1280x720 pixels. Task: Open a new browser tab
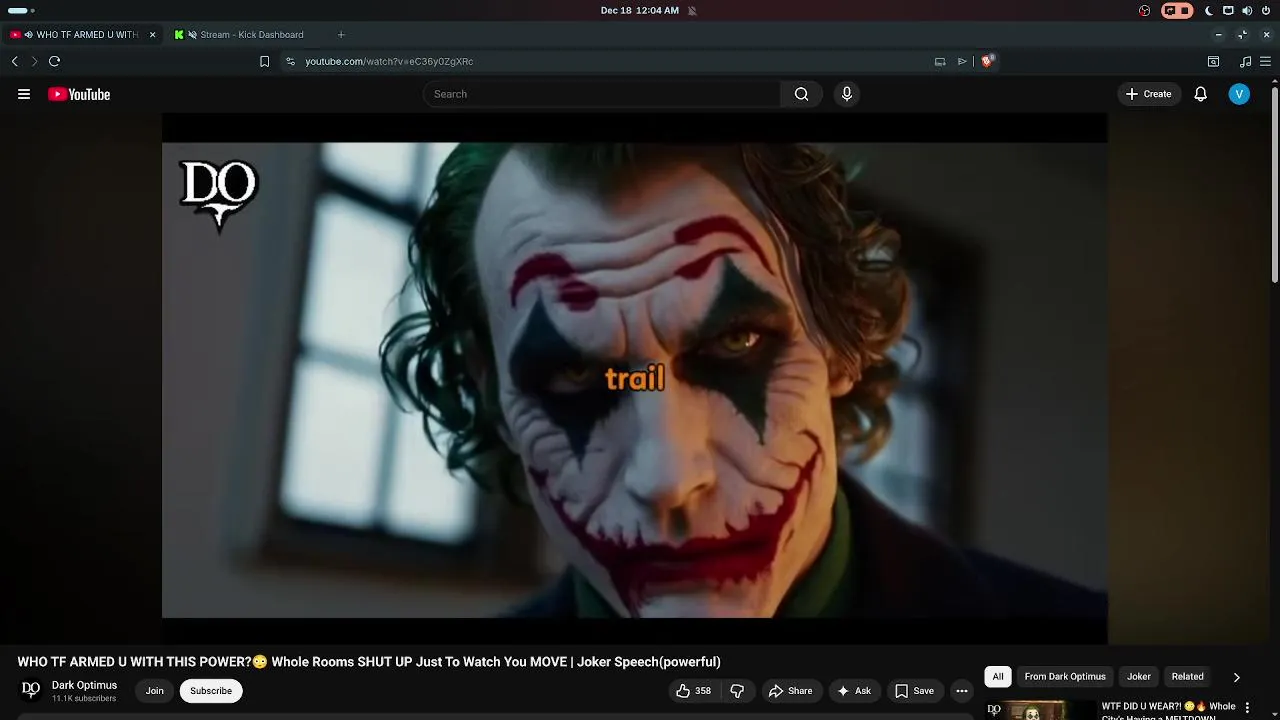tap(341, 35)
